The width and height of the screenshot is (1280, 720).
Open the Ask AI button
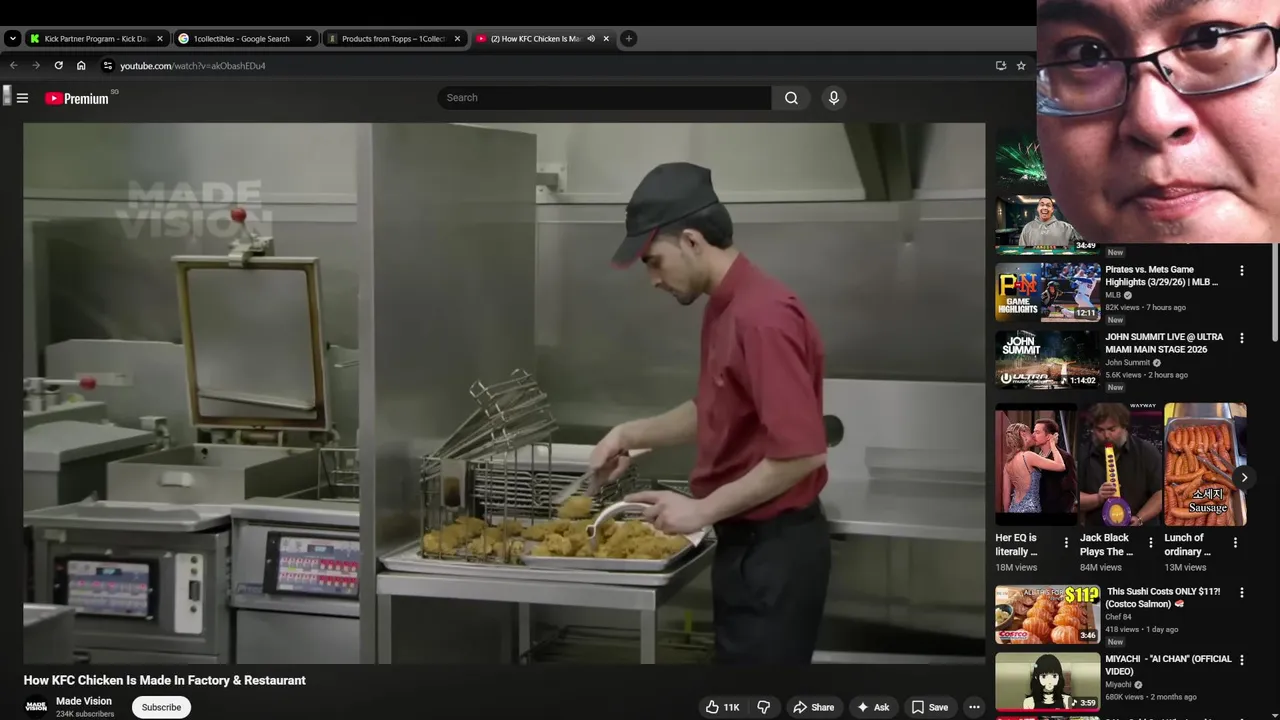click(872, 707)
